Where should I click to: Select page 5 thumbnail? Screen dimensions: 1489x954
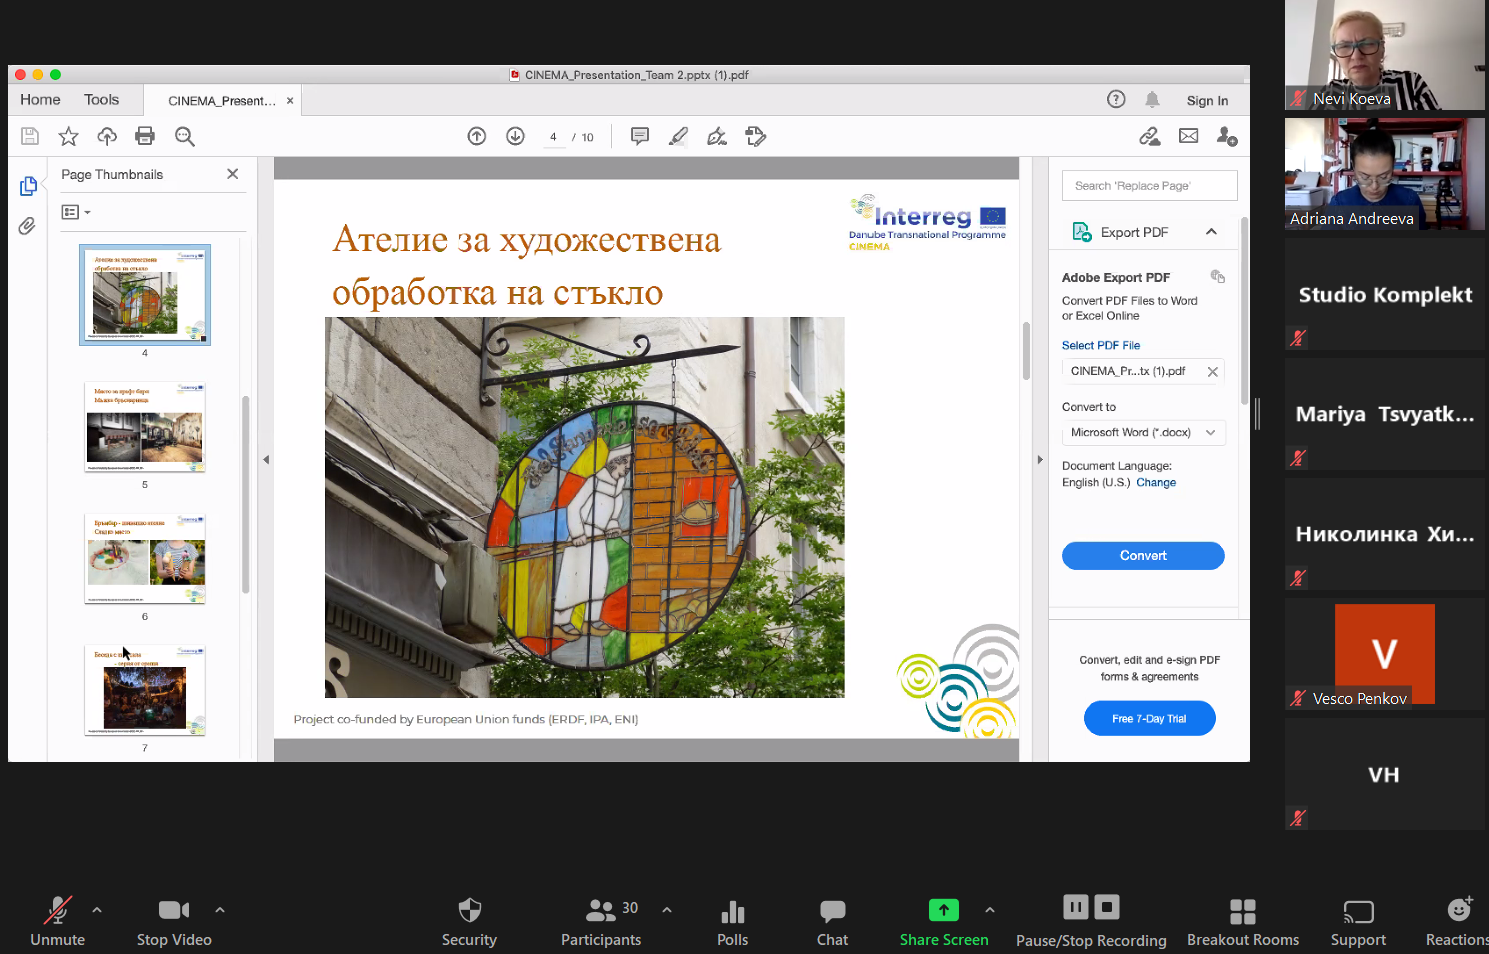click(x=145, y=427)
